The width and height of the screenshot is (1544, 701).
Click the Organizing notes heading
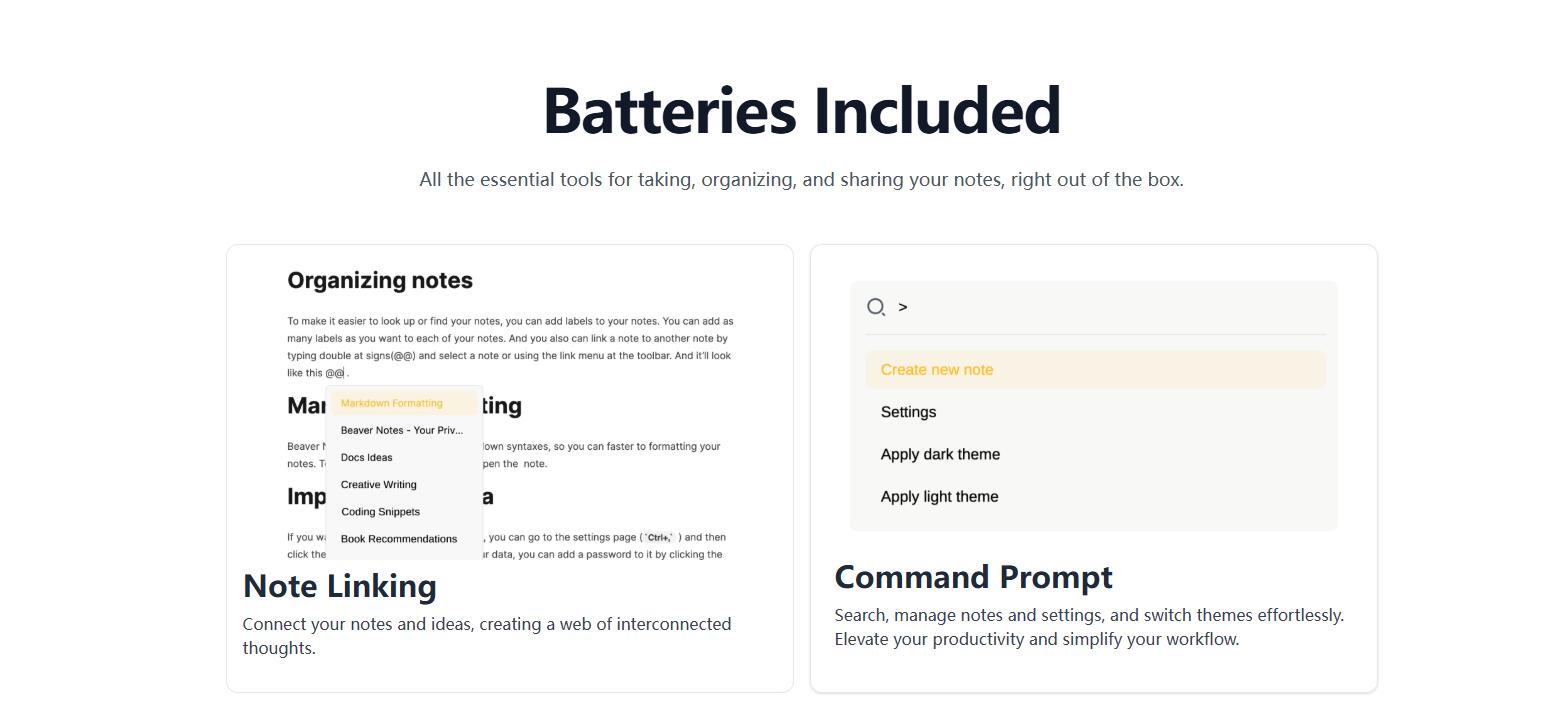point(380,281)
